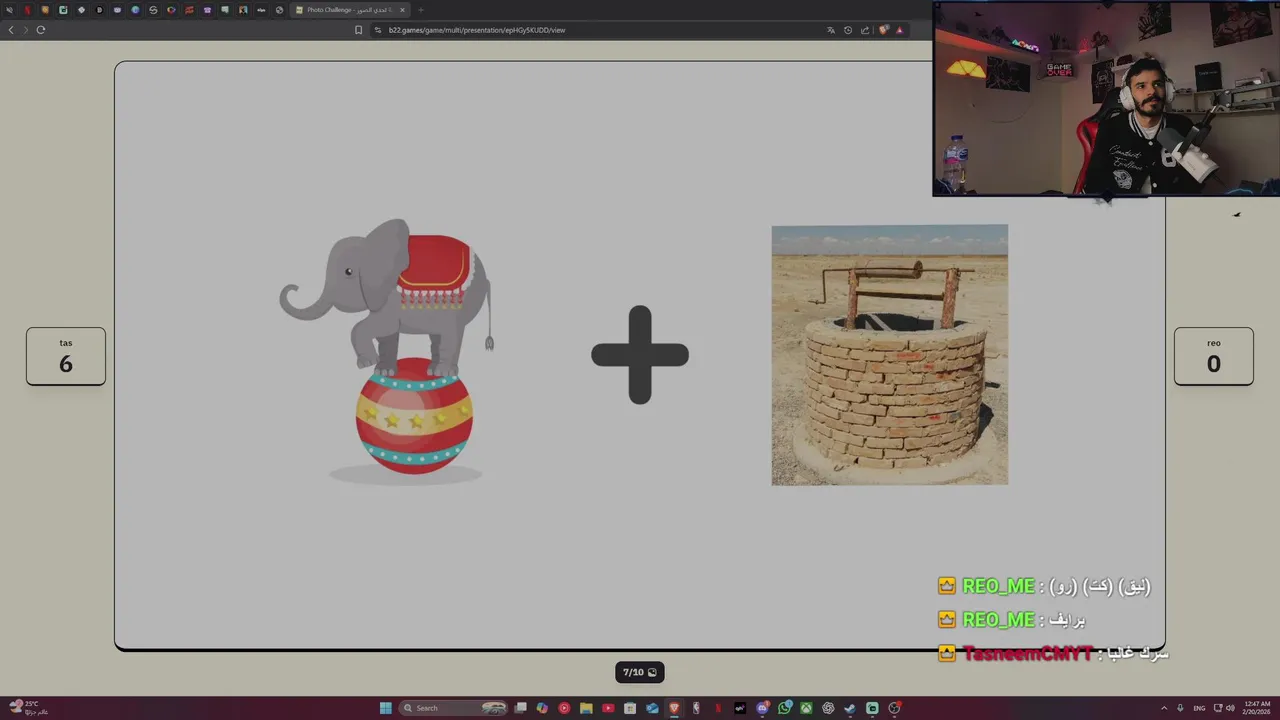Click the REO_ME username in the first chat line
The height and width of the screenshot is (720, 1280).
998,586
